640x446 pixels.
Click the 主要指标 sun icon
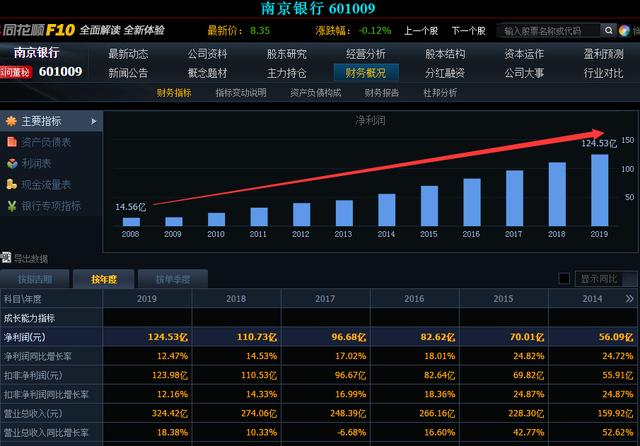point(11,121)
